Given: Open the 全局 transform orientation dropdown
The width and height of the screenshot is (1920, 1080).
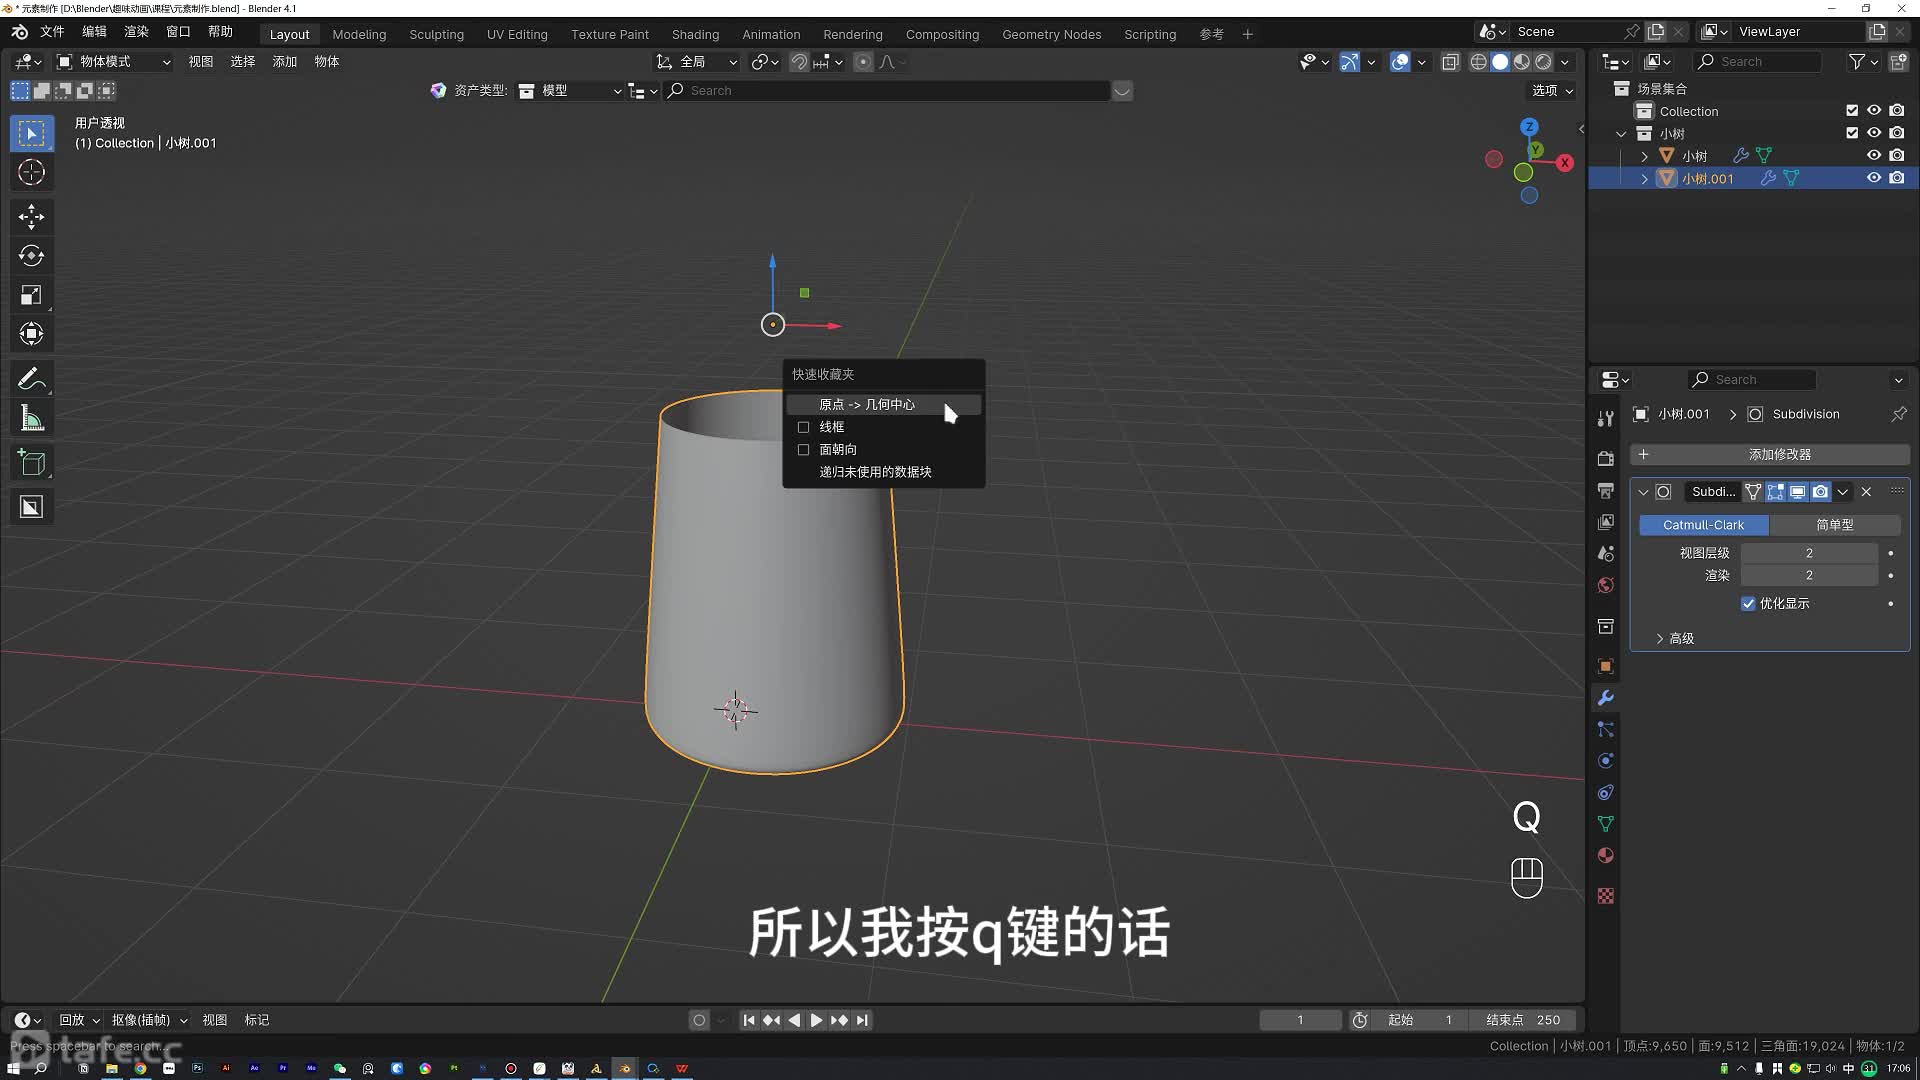Looking at the screenshot, I should [697, 62].
